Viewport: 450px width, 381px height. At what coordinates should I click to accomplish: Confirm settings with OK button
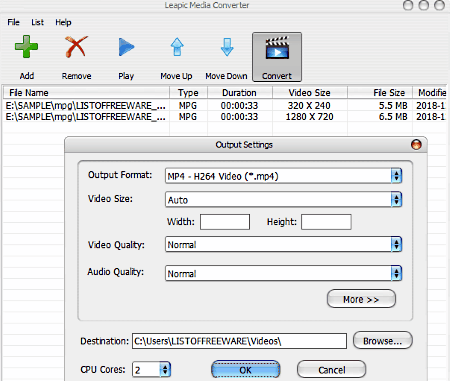(x=246, y=370)
